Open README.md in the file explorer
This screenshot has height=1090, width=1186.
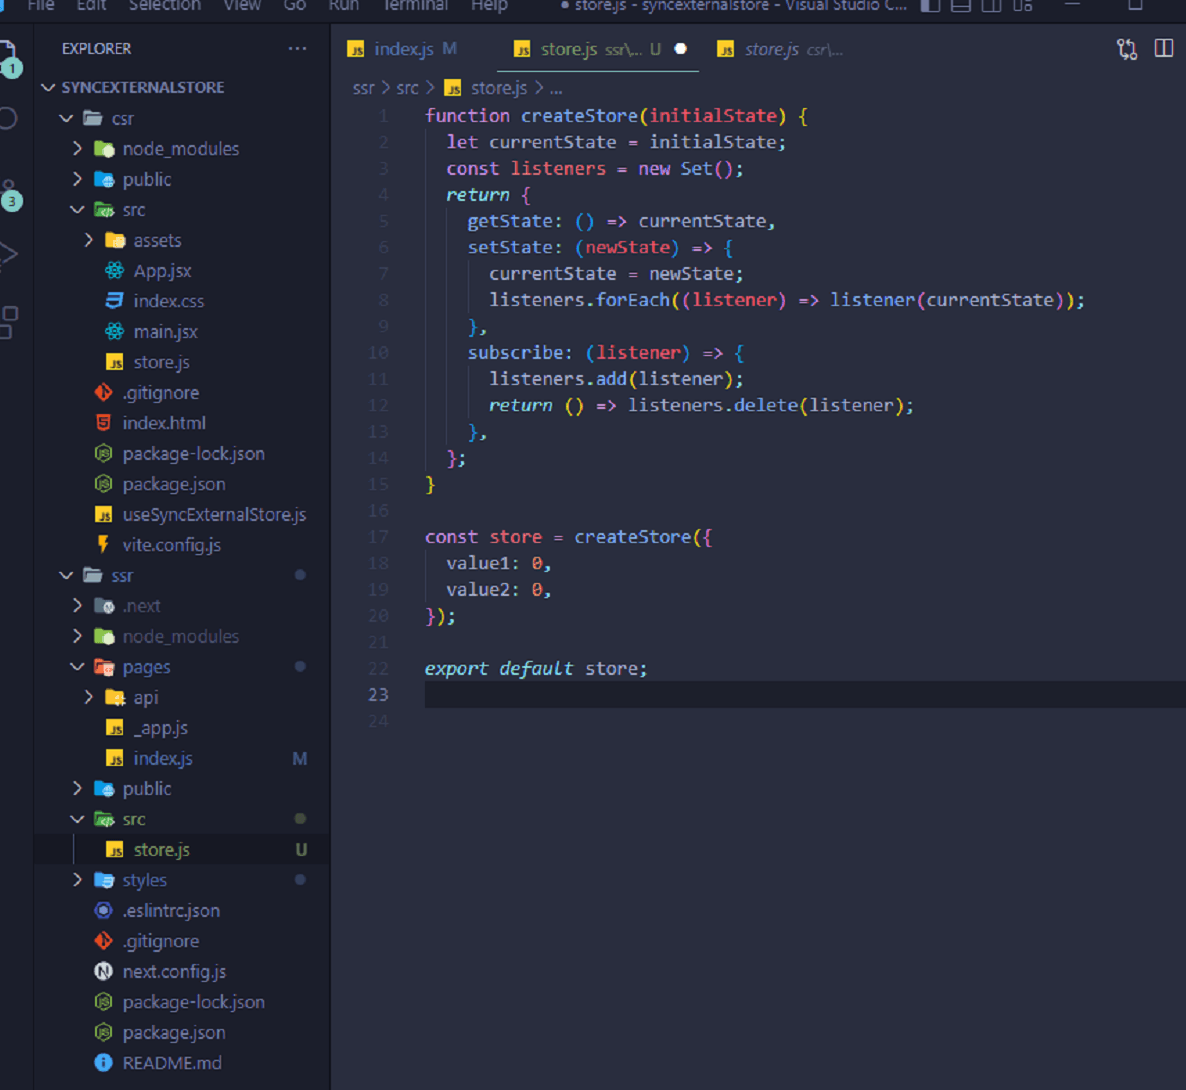coord(172,1063)
